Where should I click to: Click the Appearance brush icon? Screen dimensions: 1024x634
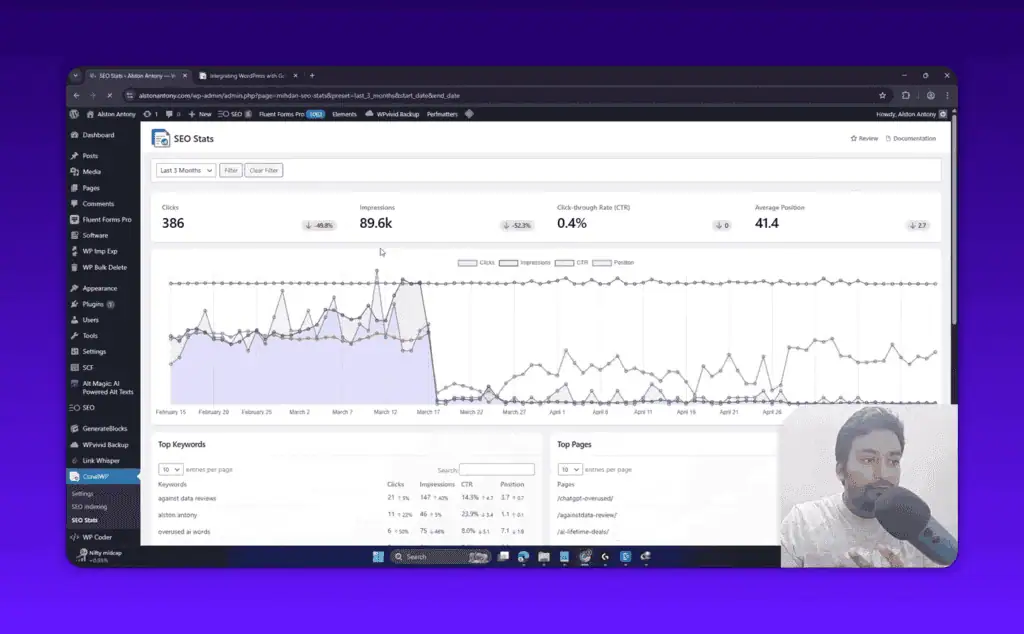[74, 288]
